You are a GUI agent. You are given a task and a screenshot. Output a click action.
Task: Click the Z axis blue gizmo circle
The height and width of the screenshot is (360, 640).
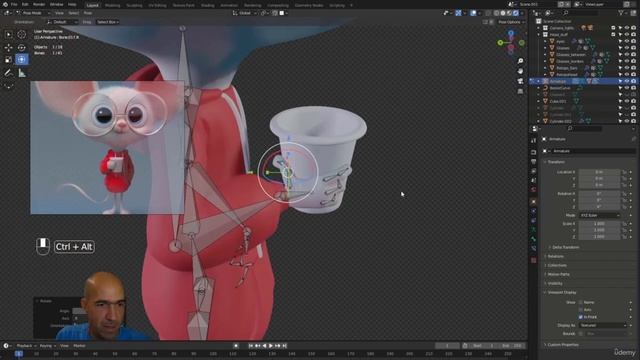[511, 33]
